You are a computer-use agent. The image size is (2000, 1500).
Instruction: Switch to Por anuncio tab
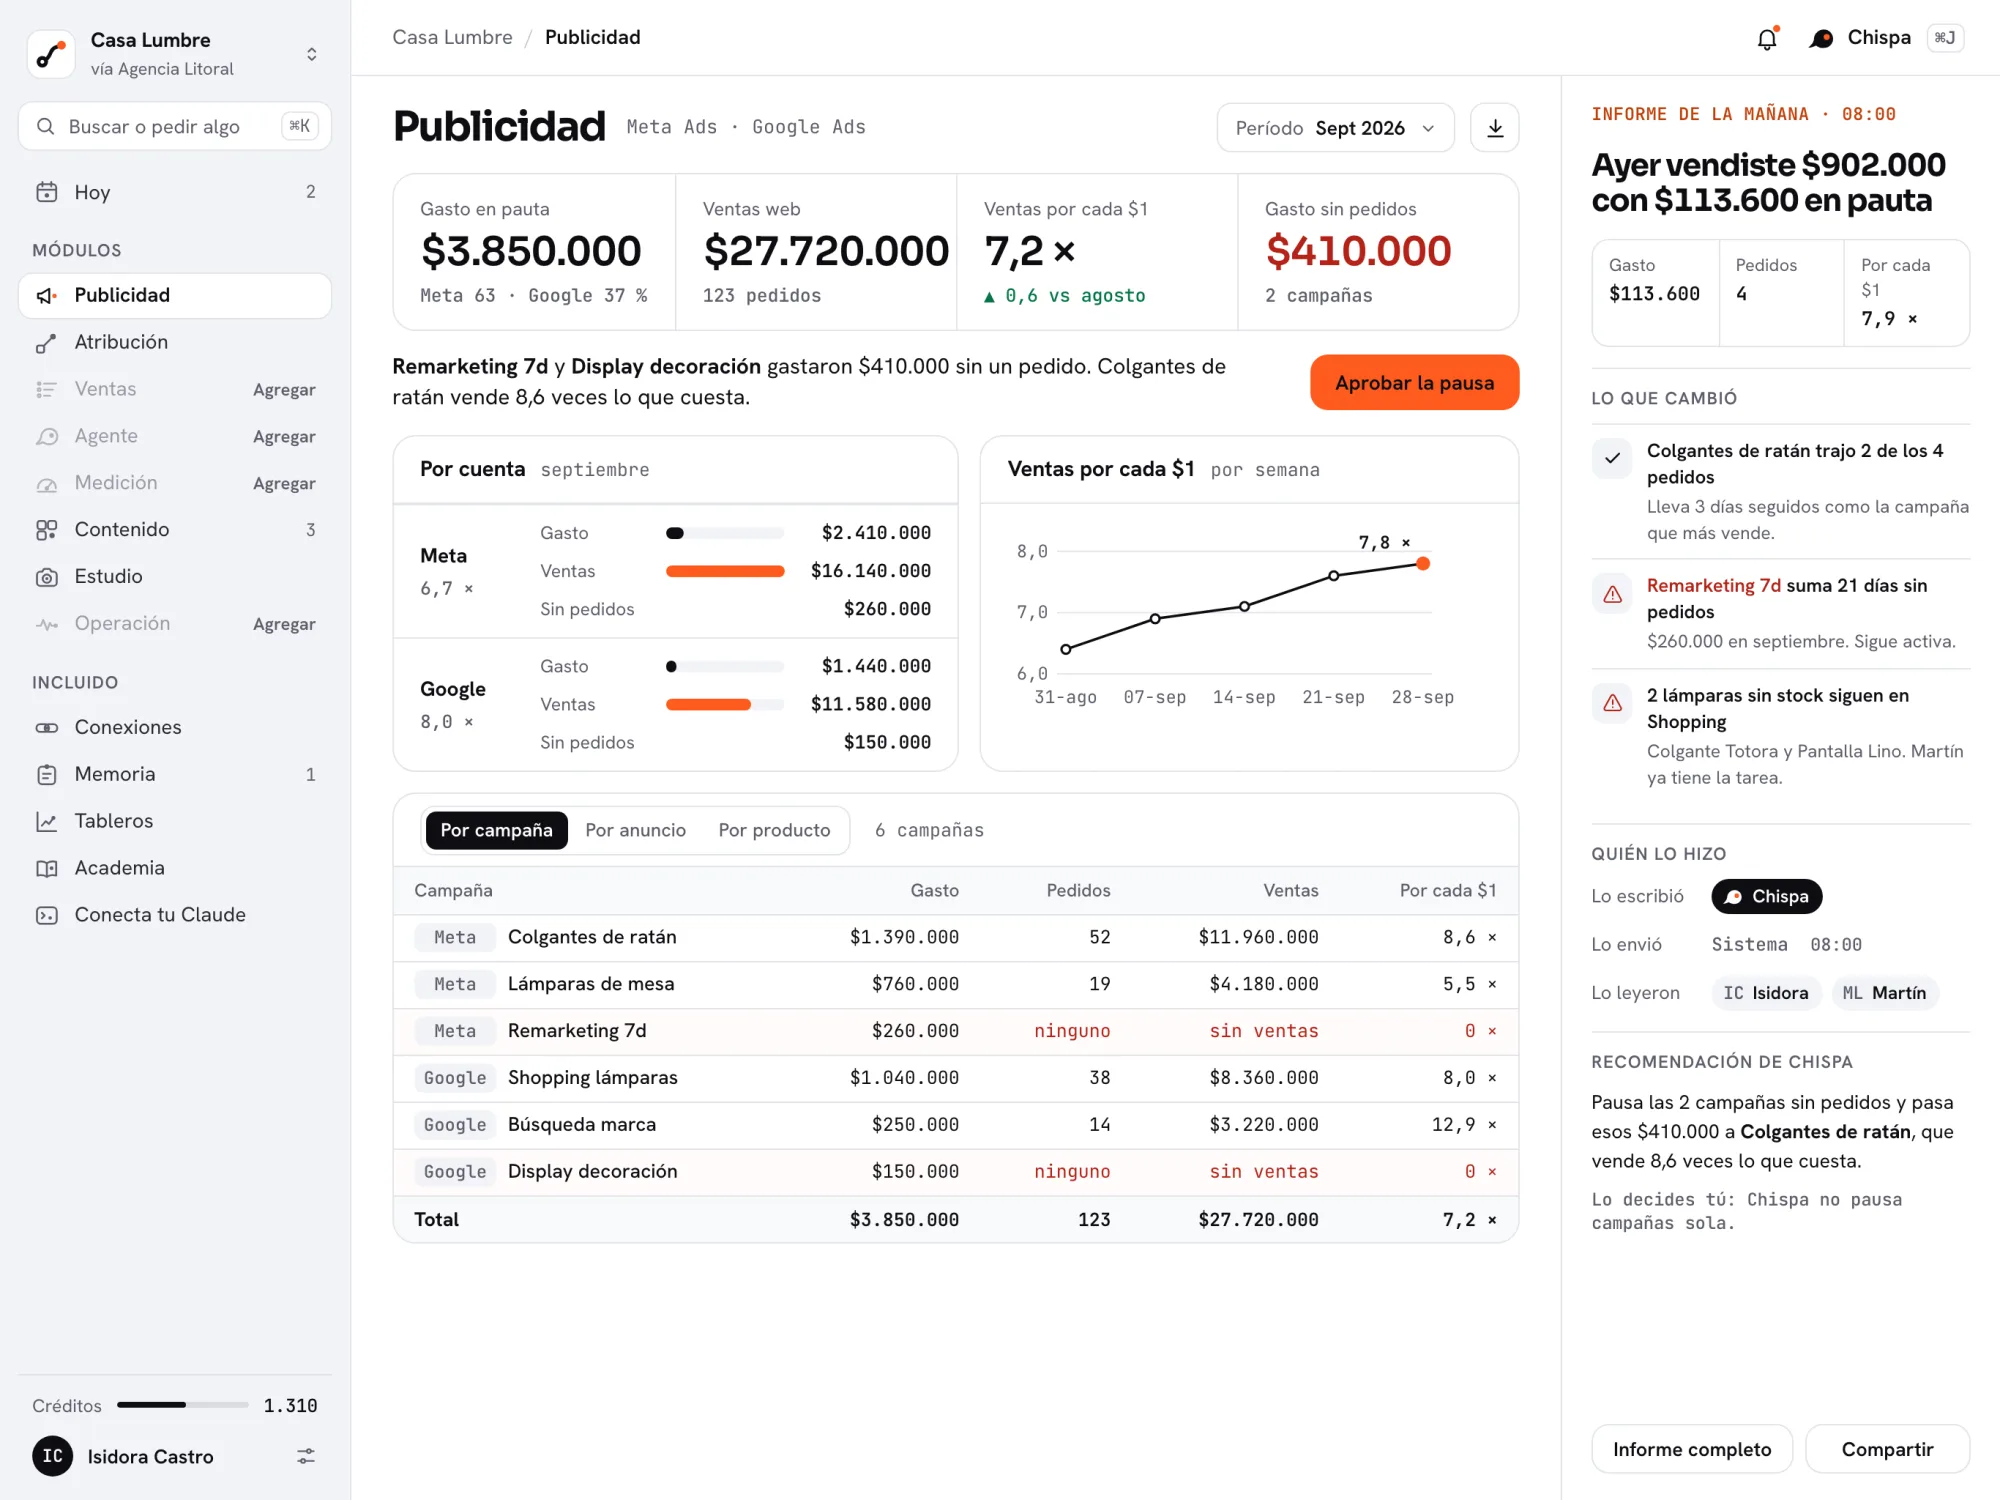click(635, 830)
